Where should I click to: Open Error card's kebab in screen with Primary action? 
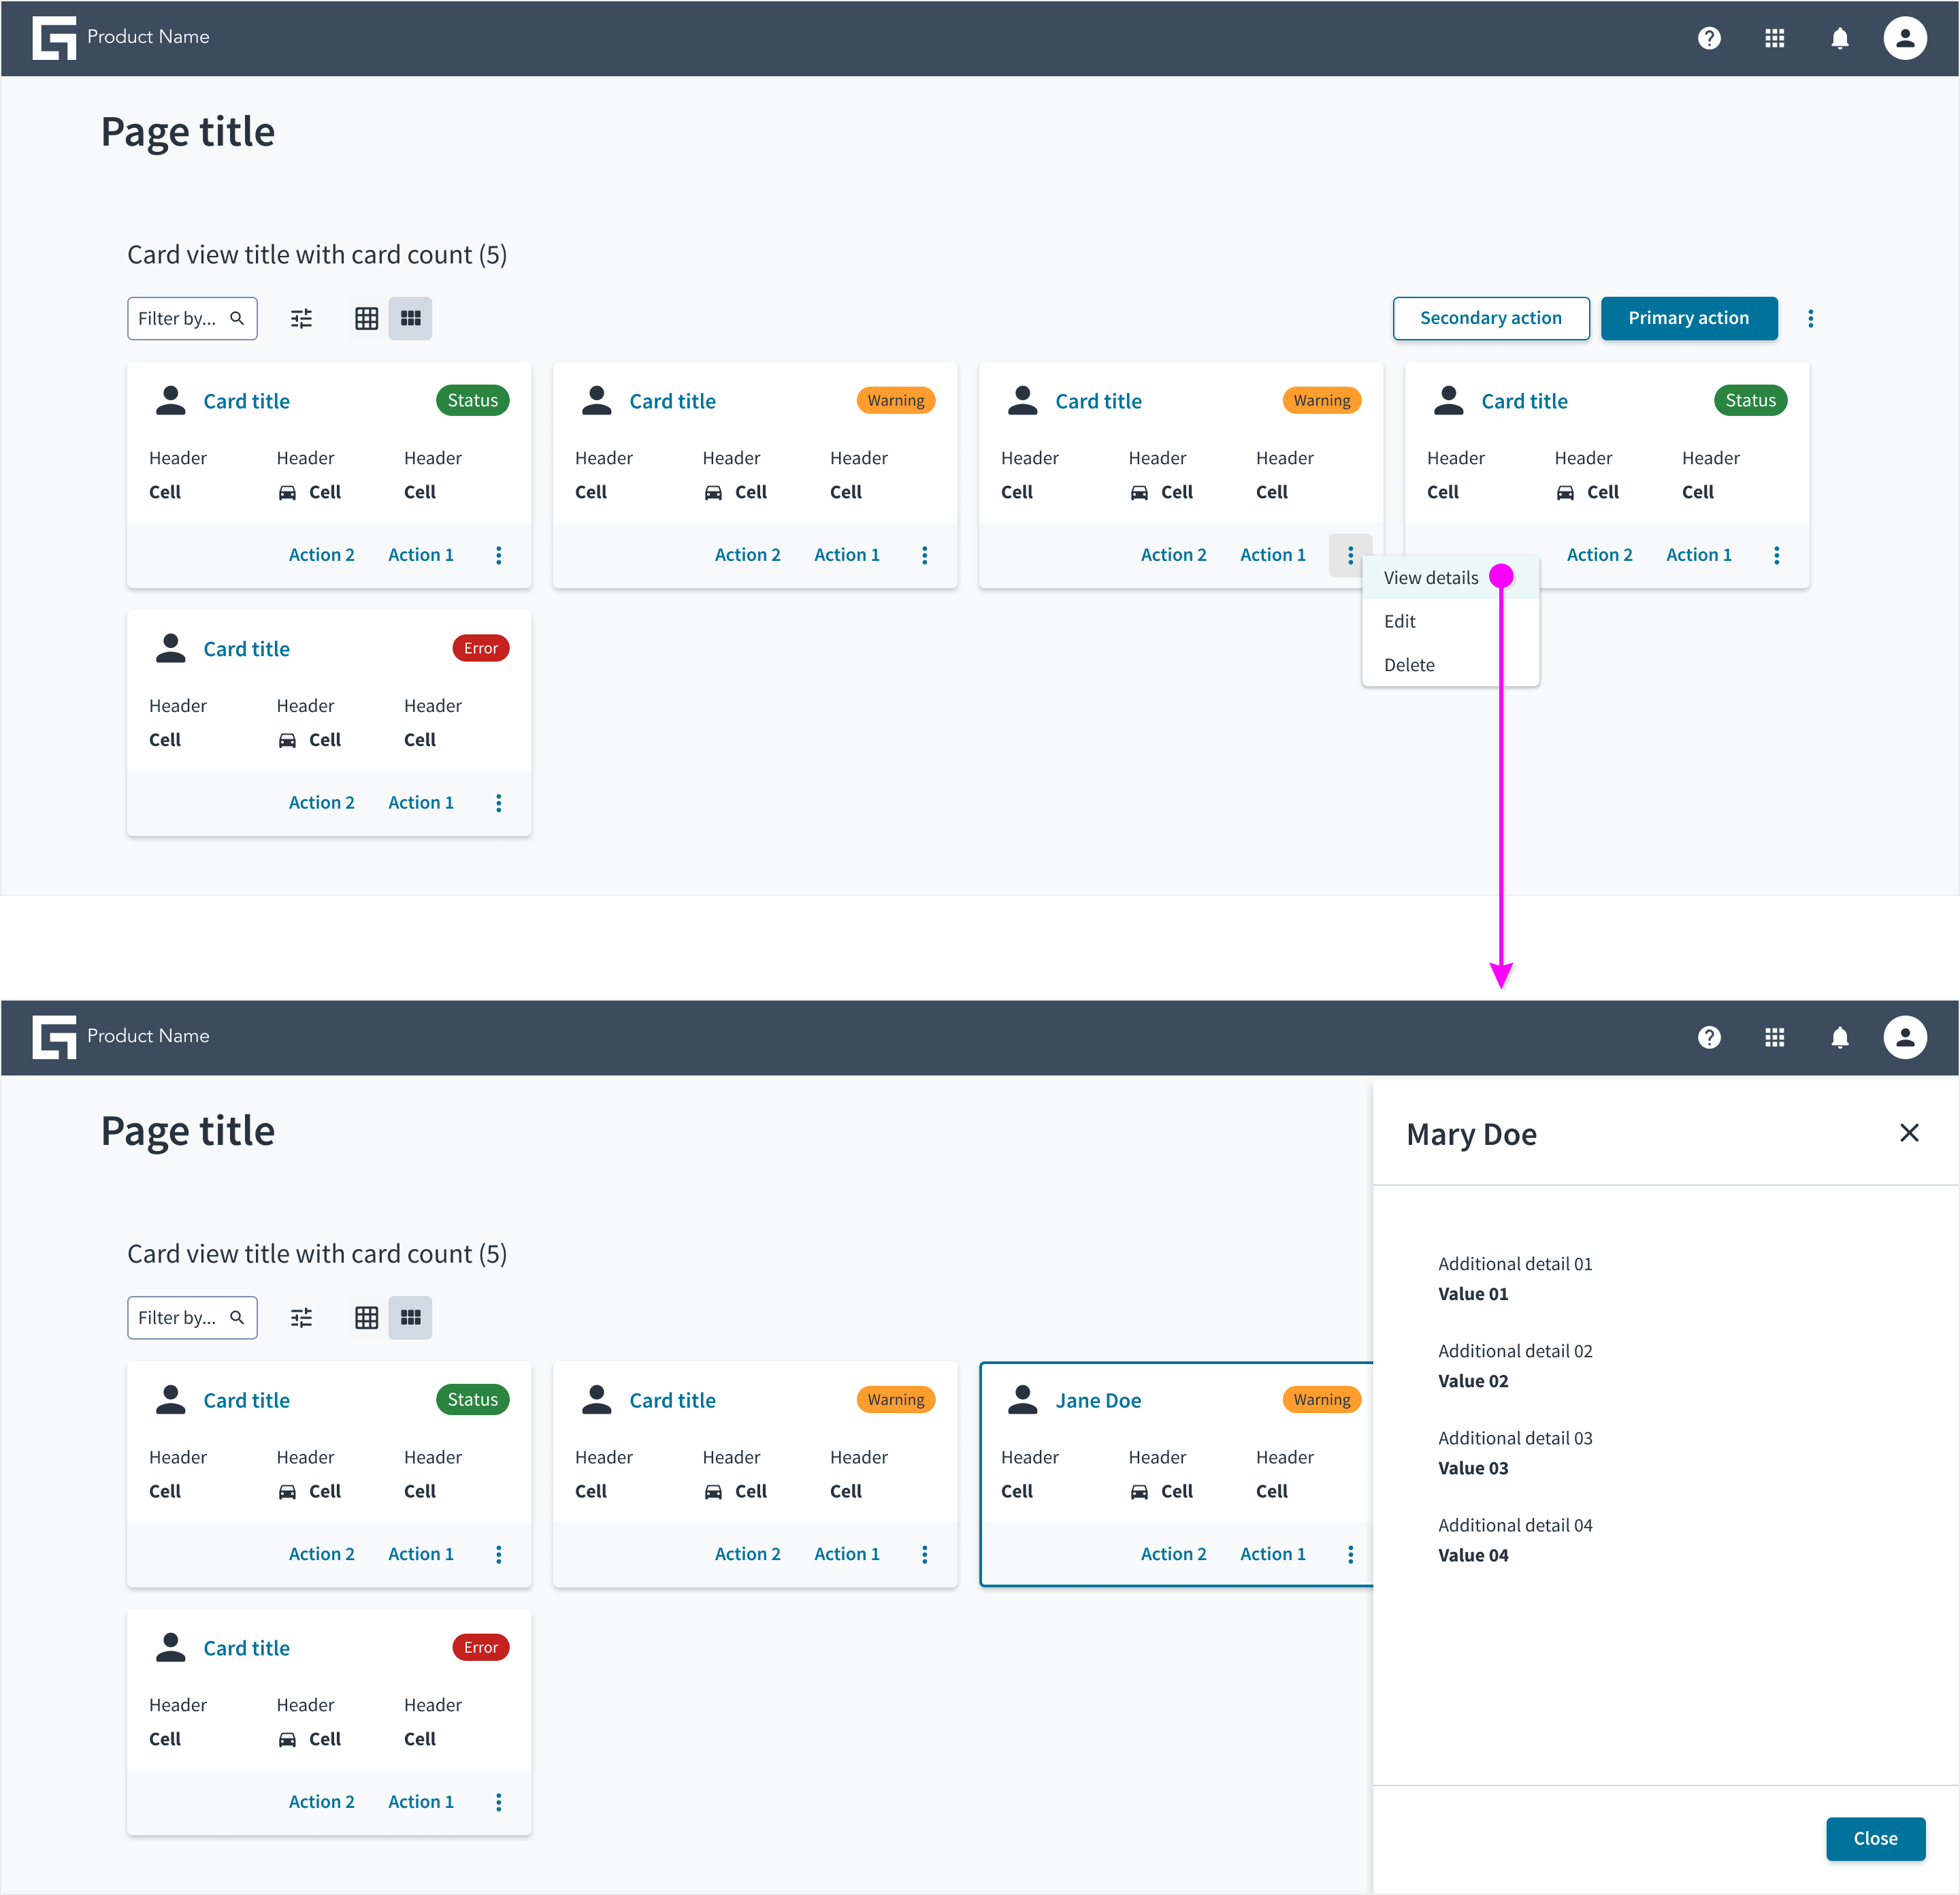pyautogui.click(x=498, y=803)
